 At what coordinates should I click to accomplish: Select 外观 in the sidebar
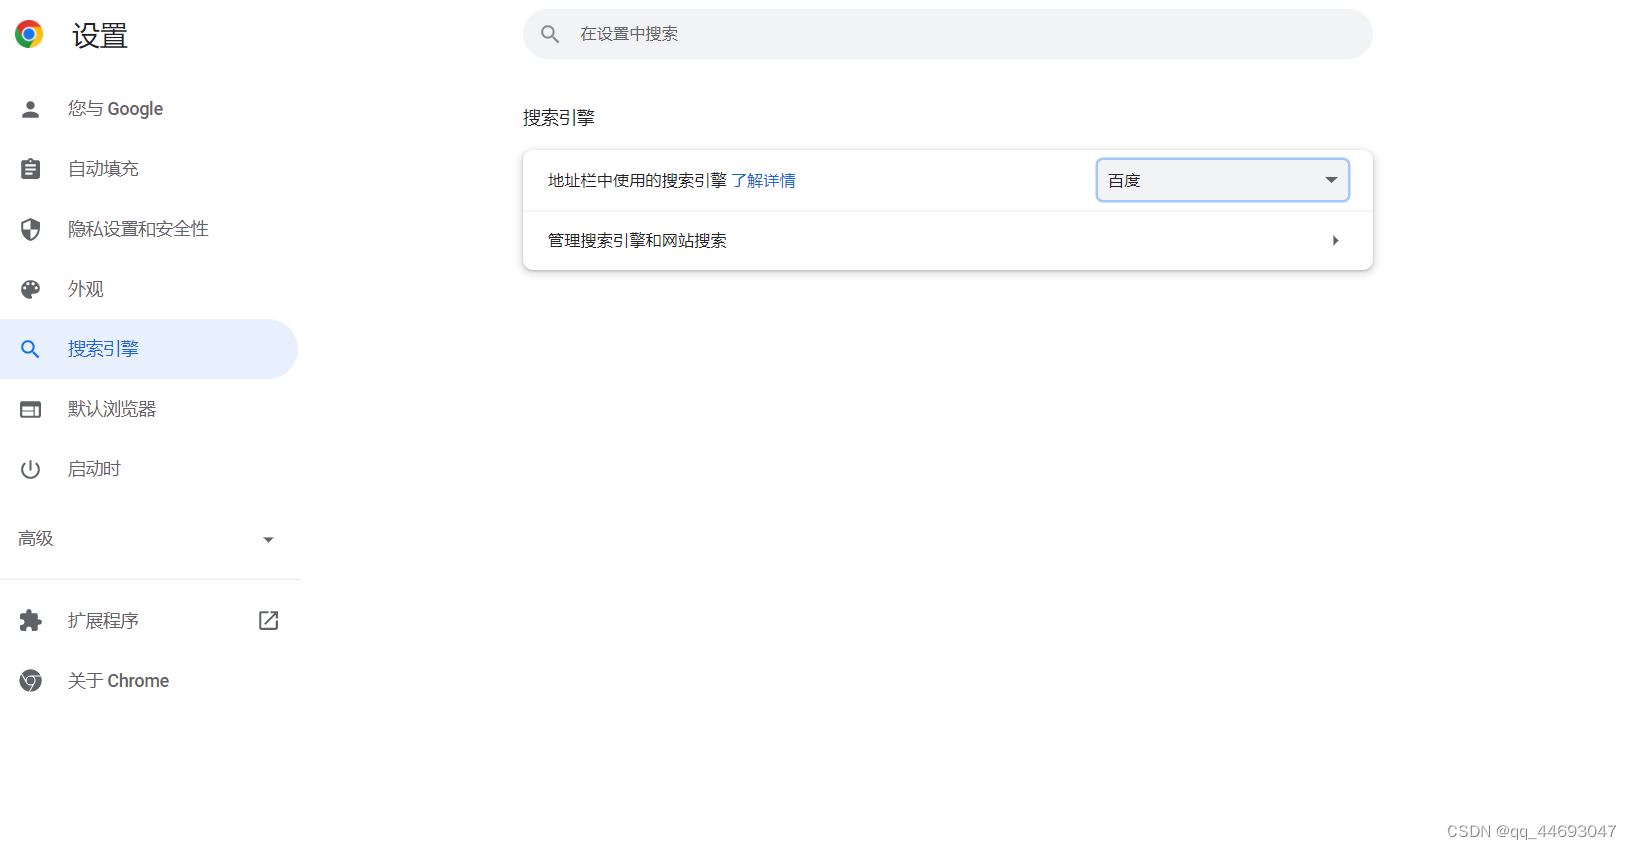[x=86, y=289]
